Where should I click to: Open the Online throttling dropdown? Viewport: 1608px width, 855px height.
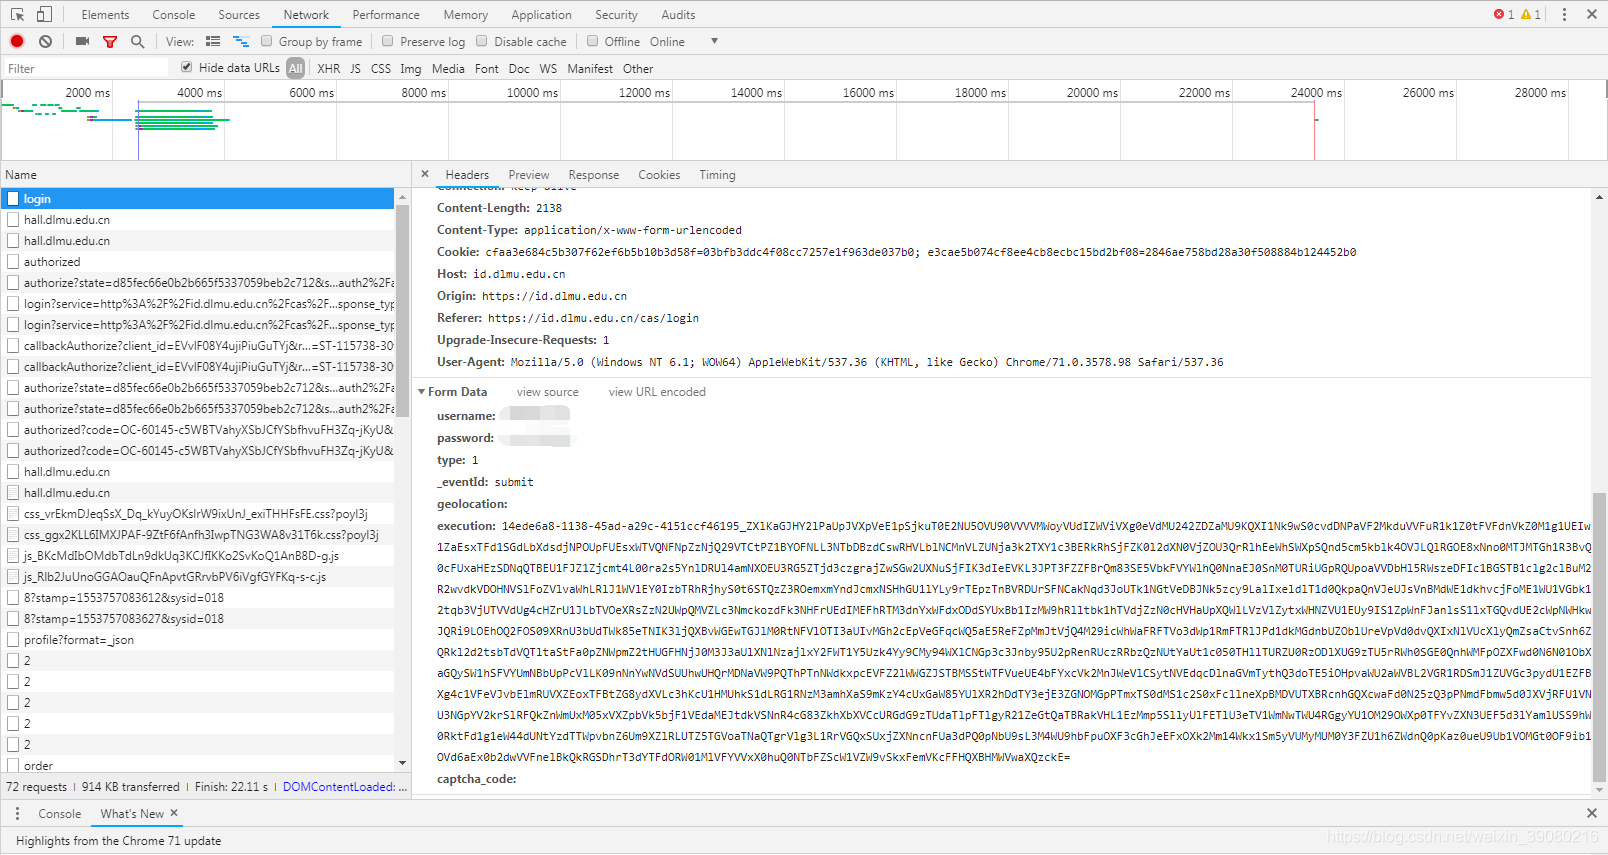684,41
